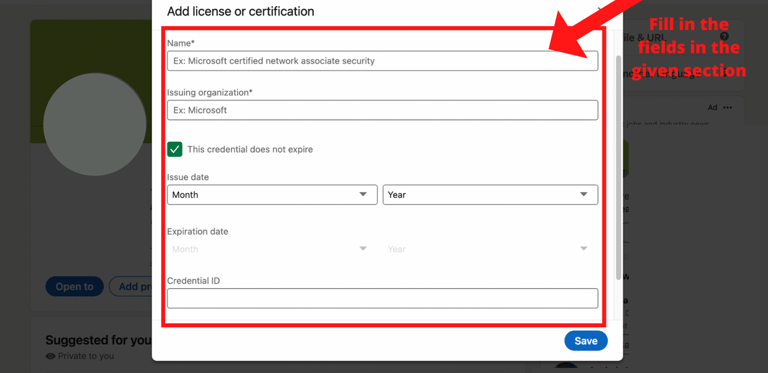Open the Issue date Month dropdown
The width and height of the screenshot is (768, 373).
point(272,195)
